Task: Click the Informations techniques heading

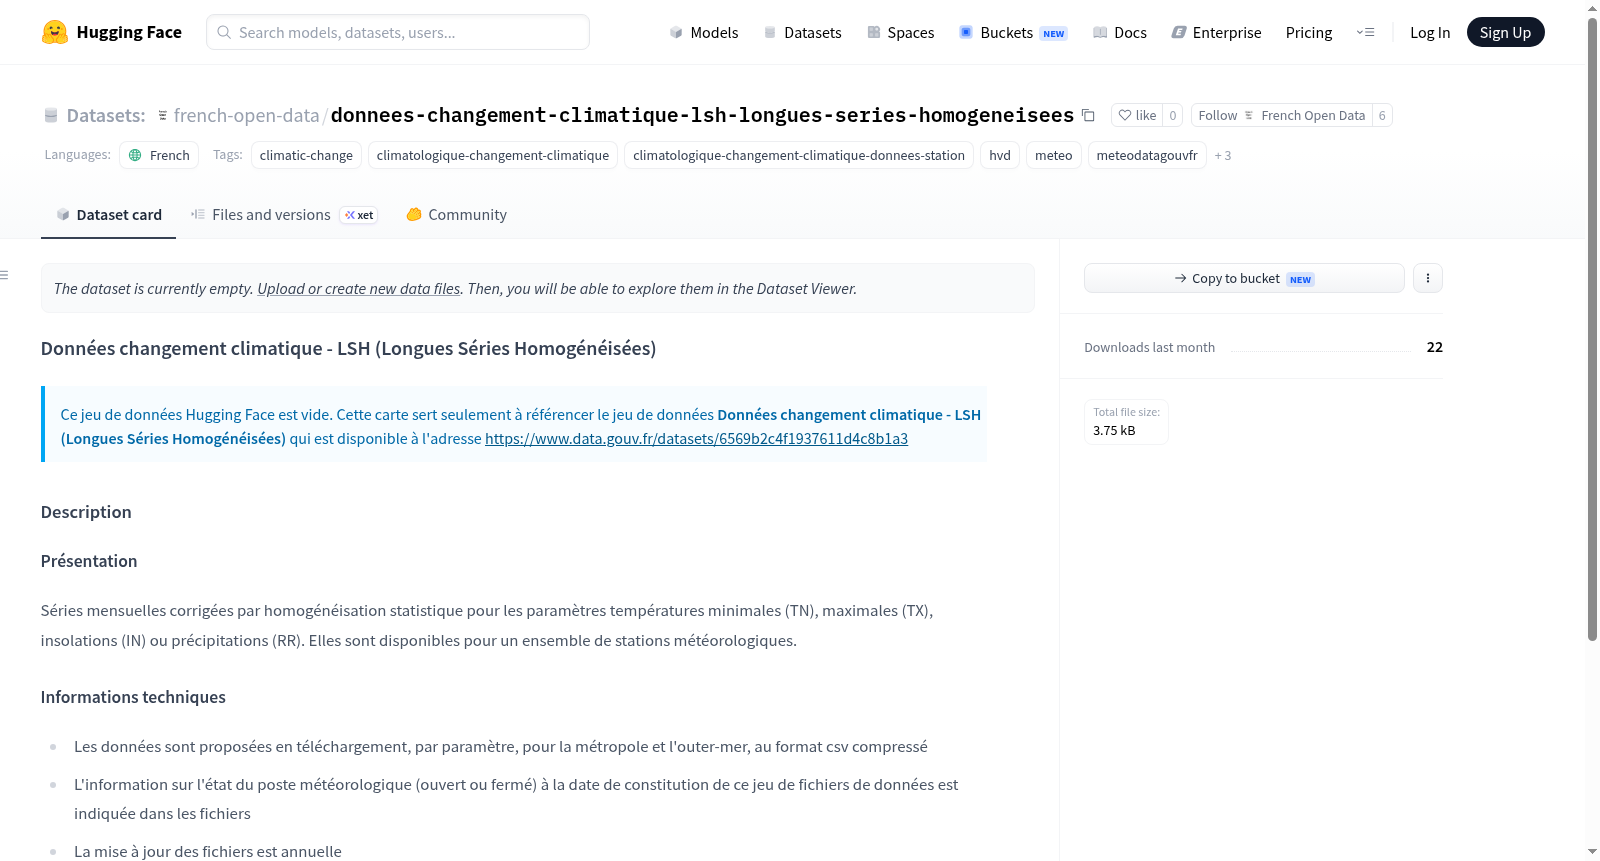Action: tap(133, 697)
